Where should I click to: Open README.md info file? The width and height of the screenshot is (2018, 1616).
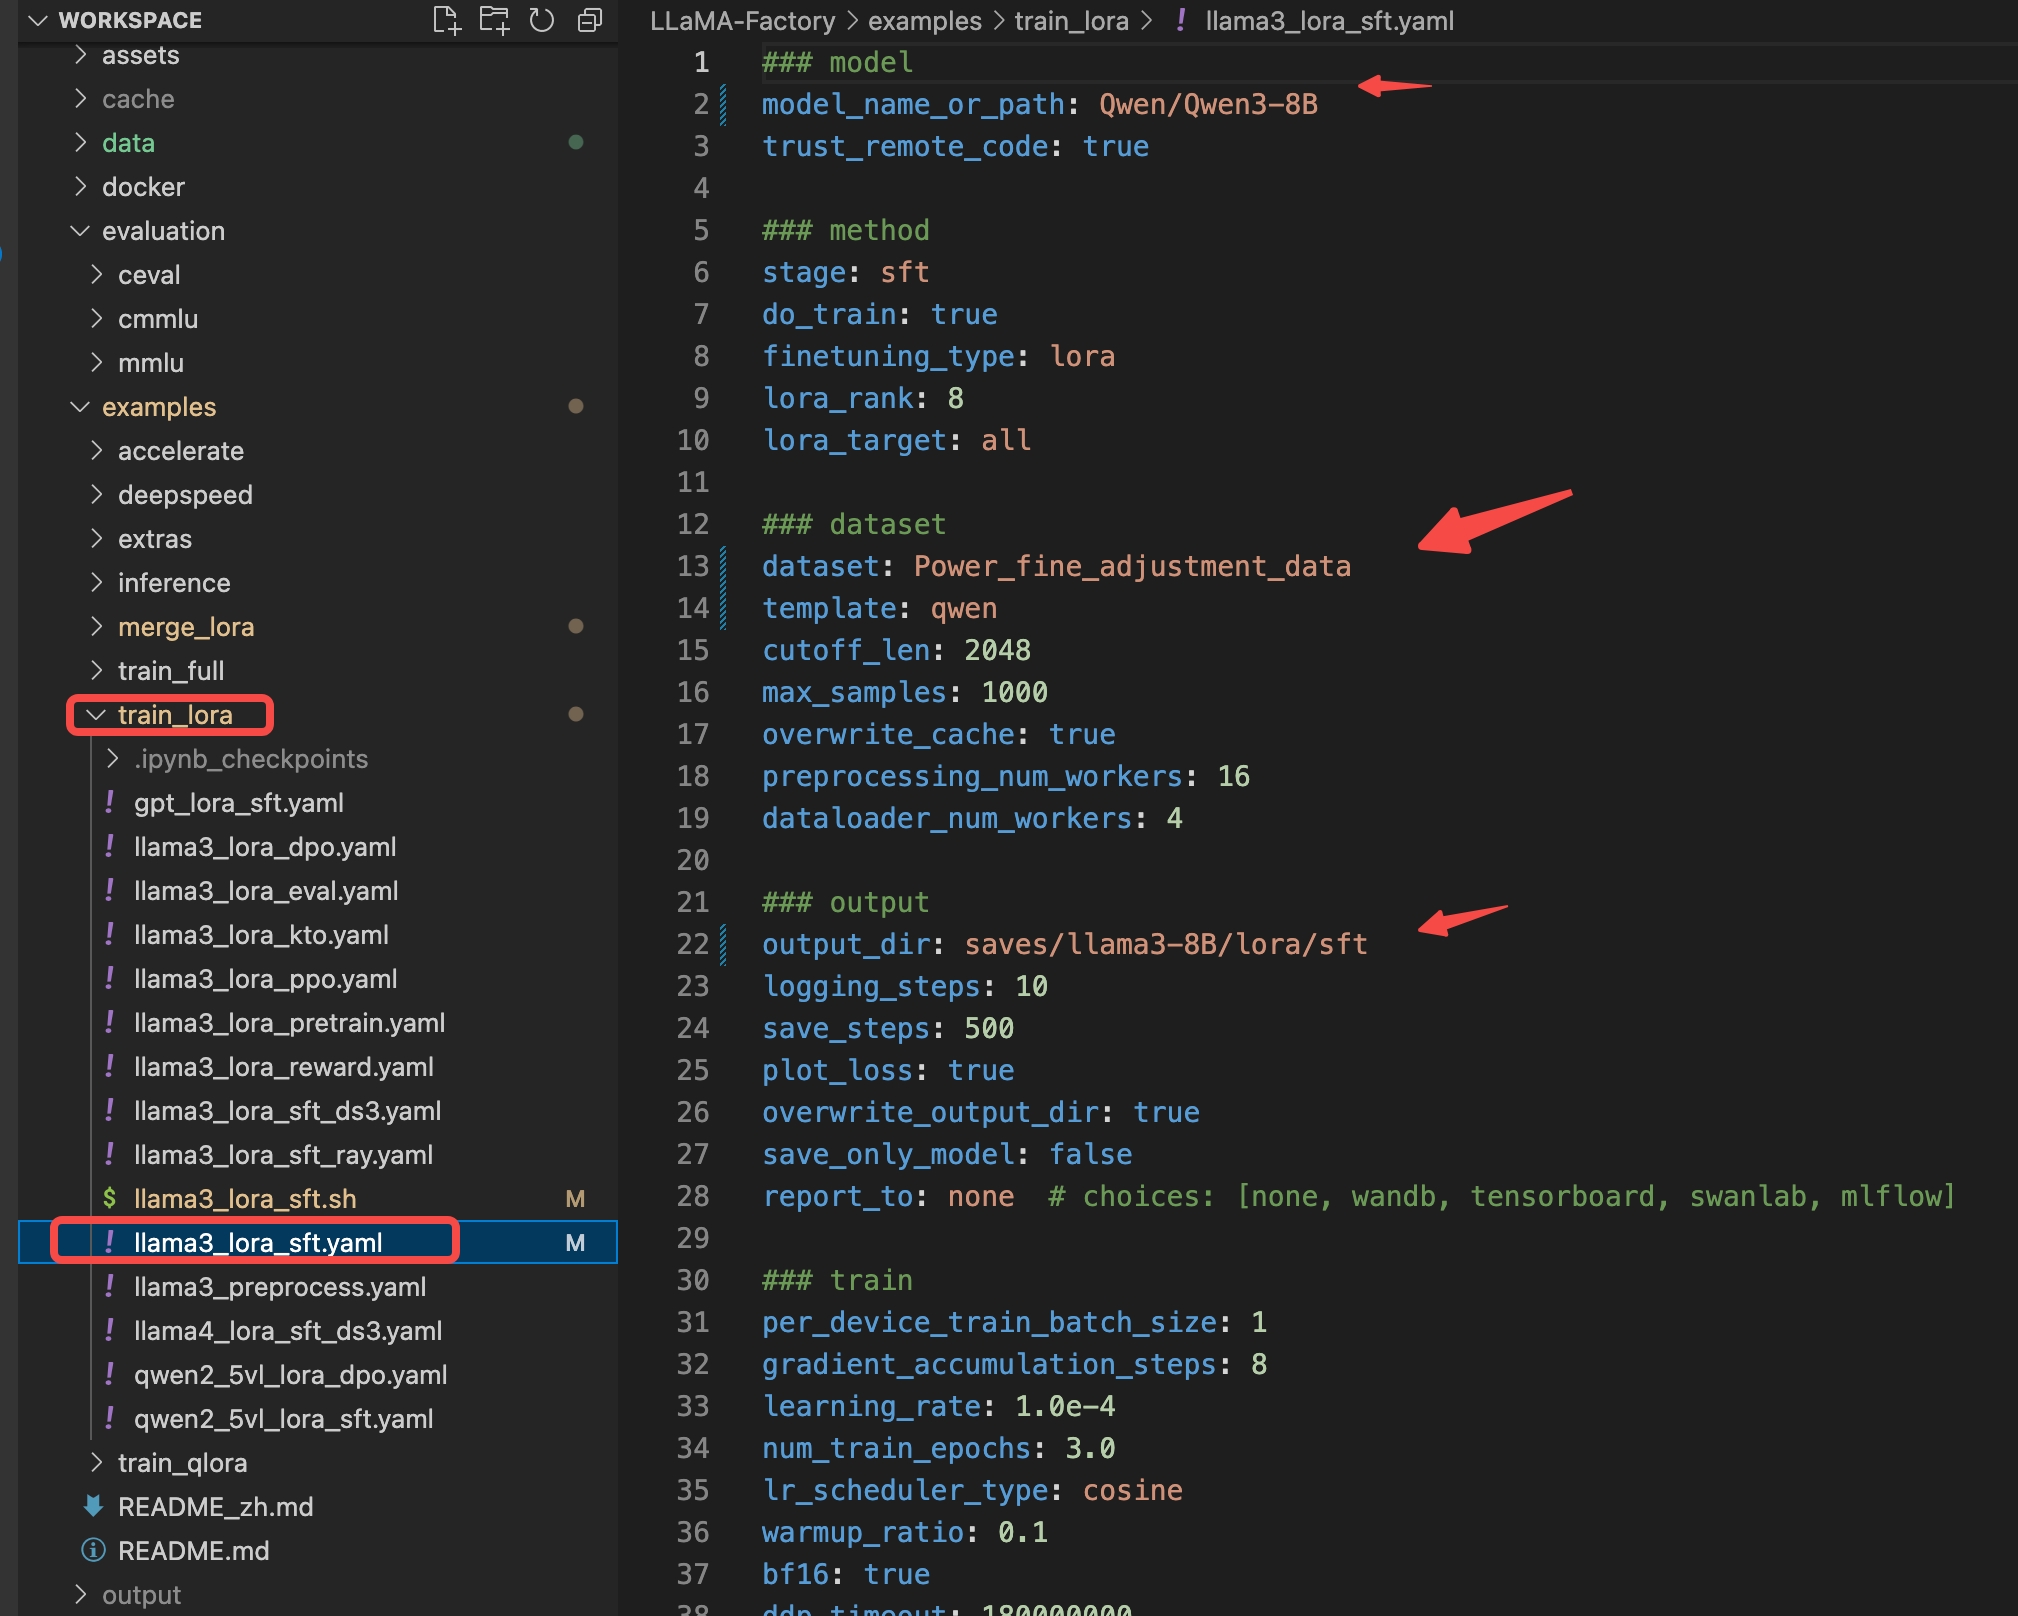point(193,1550)
